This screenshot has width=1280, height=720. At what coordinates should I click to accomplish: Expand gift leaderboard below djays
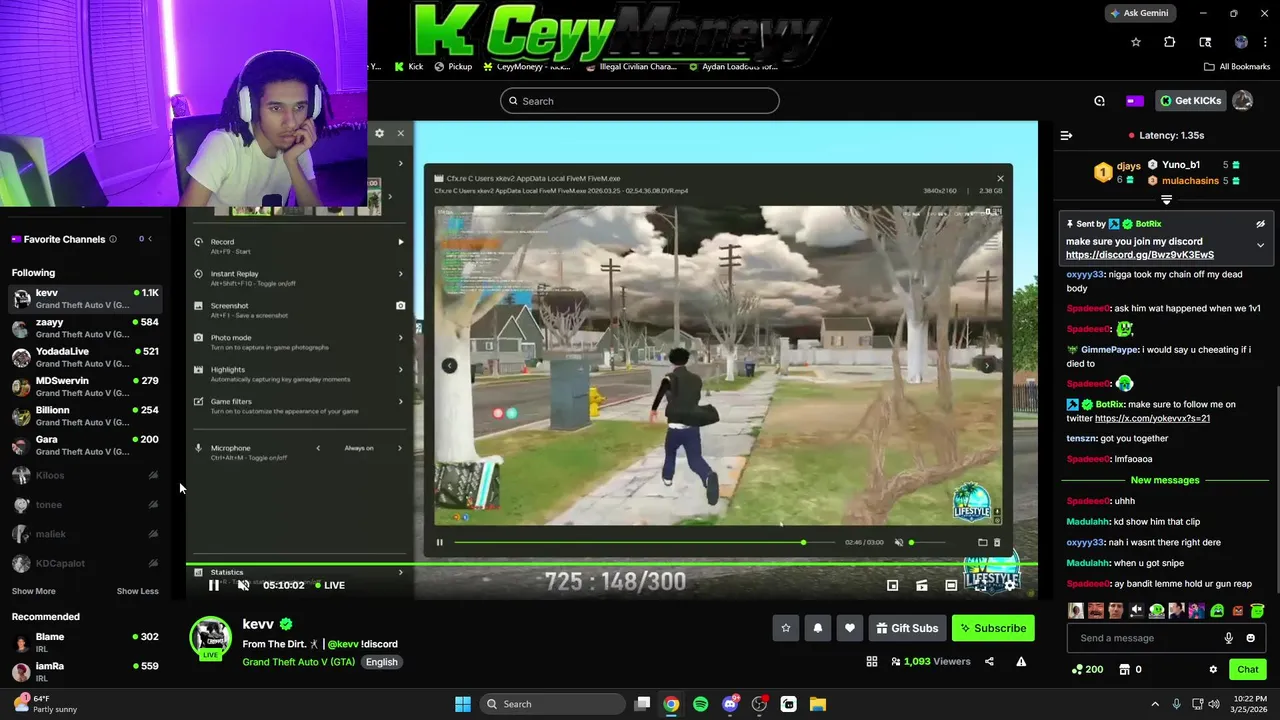click(1166, 200)
